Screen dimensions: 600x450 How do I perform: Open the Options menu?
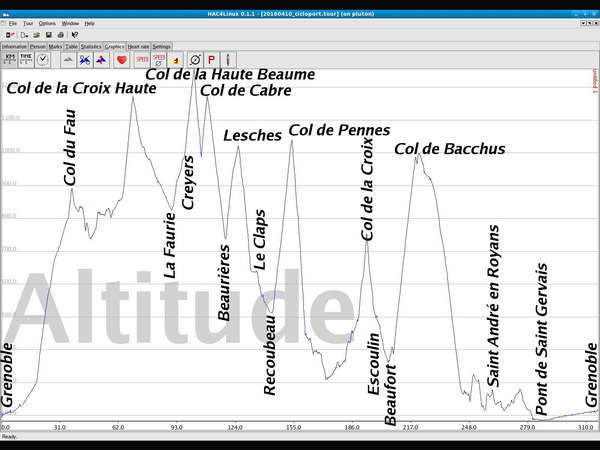pos(47,22)
